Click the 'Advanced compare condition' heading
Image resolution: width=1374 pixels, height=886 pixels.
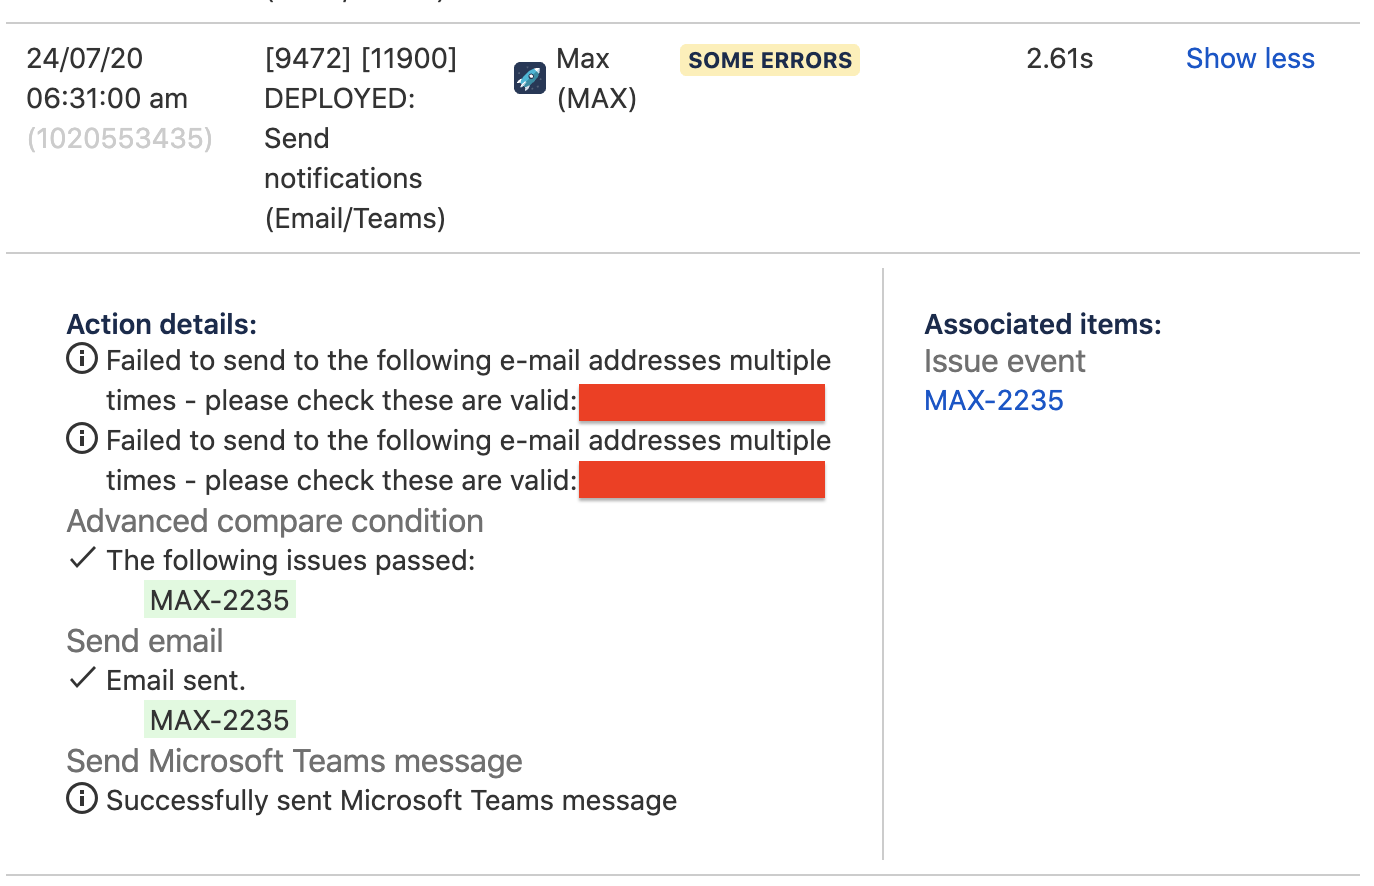coord(275,521)
